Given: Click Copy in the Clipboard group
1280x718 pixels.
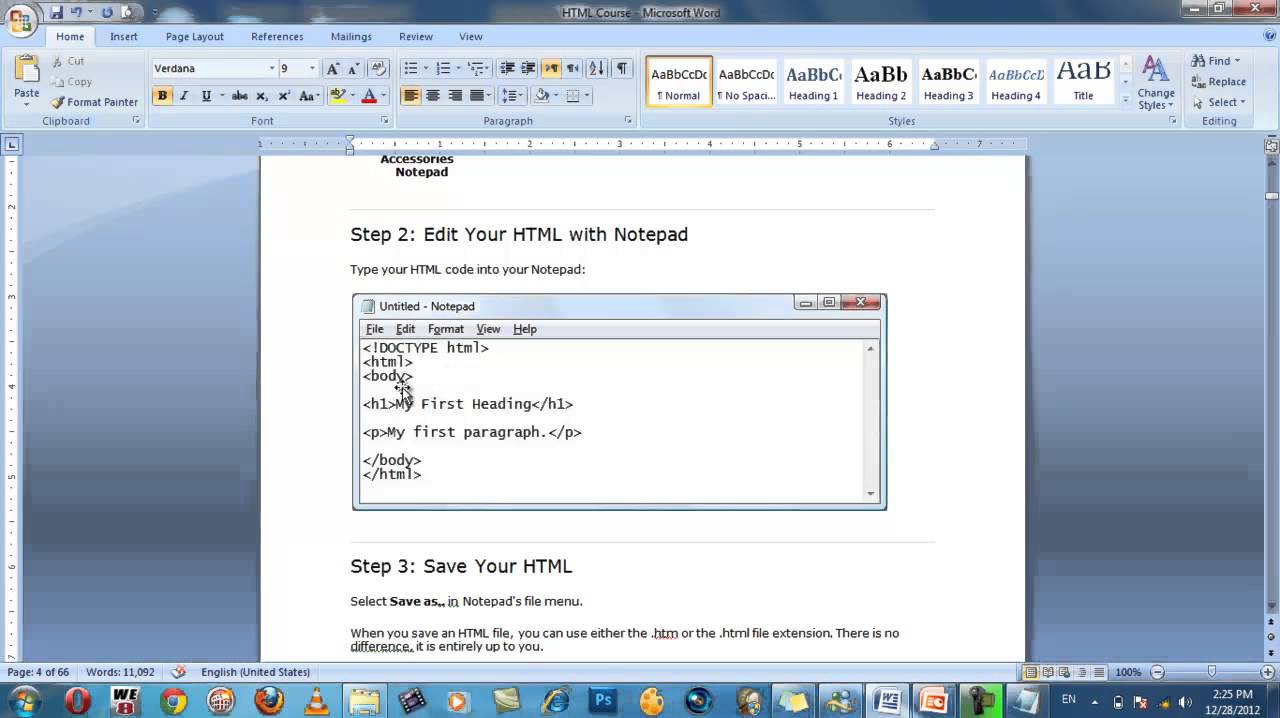Looking at the screenshot, I should point(71,82).
